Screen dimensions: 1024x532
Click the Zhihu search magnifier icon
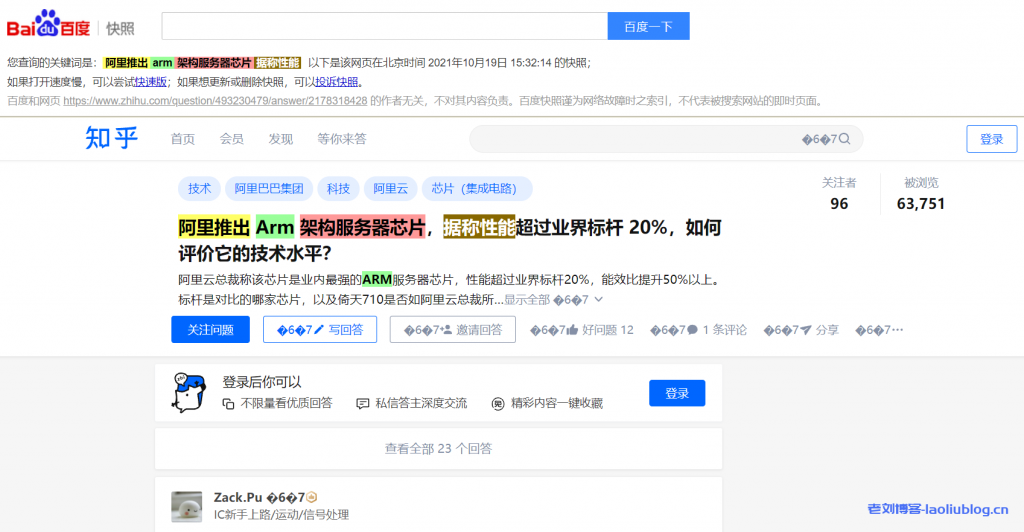click(x=844, y=139)
